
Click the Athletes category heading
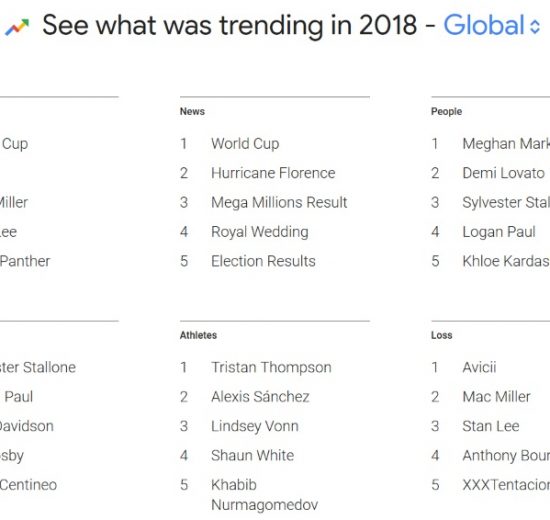(x=198, y=335)
